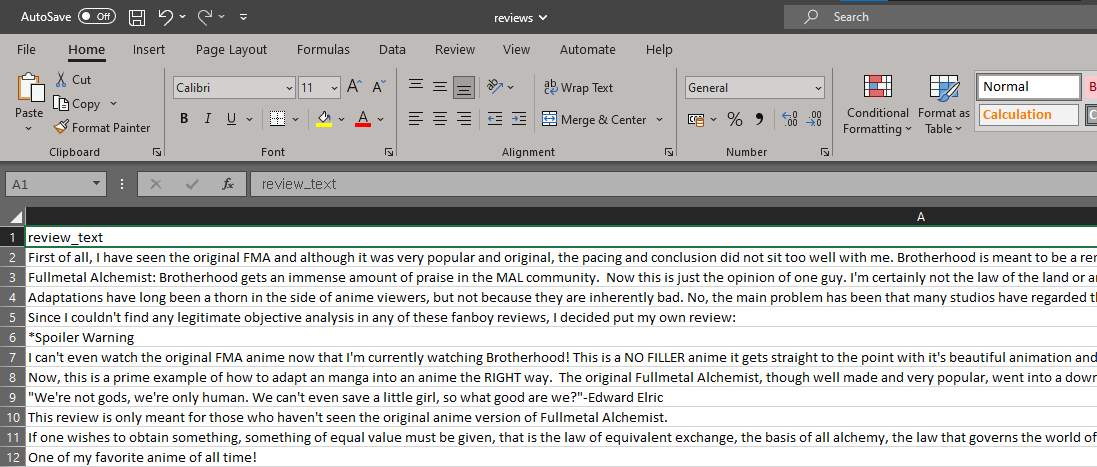The height and width of the screenshot is (467, 1097).
Task: Toggle Bottom Align icon
Action: pyautogui.click(x=463, y=87)
